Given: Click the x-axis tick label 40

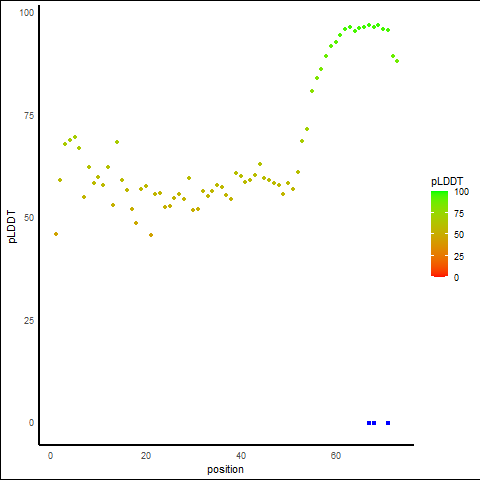Looking at the screenshot, I should (241, 456).
